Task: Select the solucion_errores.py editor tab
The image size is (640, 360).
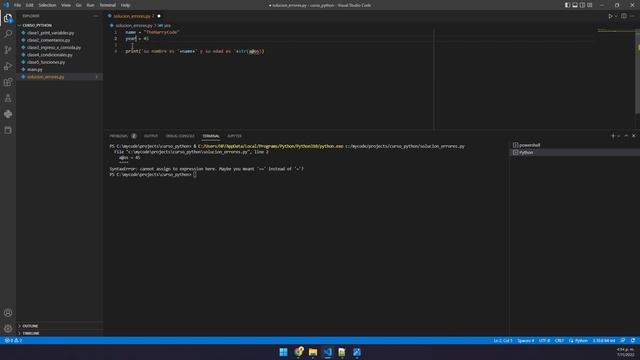Action: (x=134, y=16)
